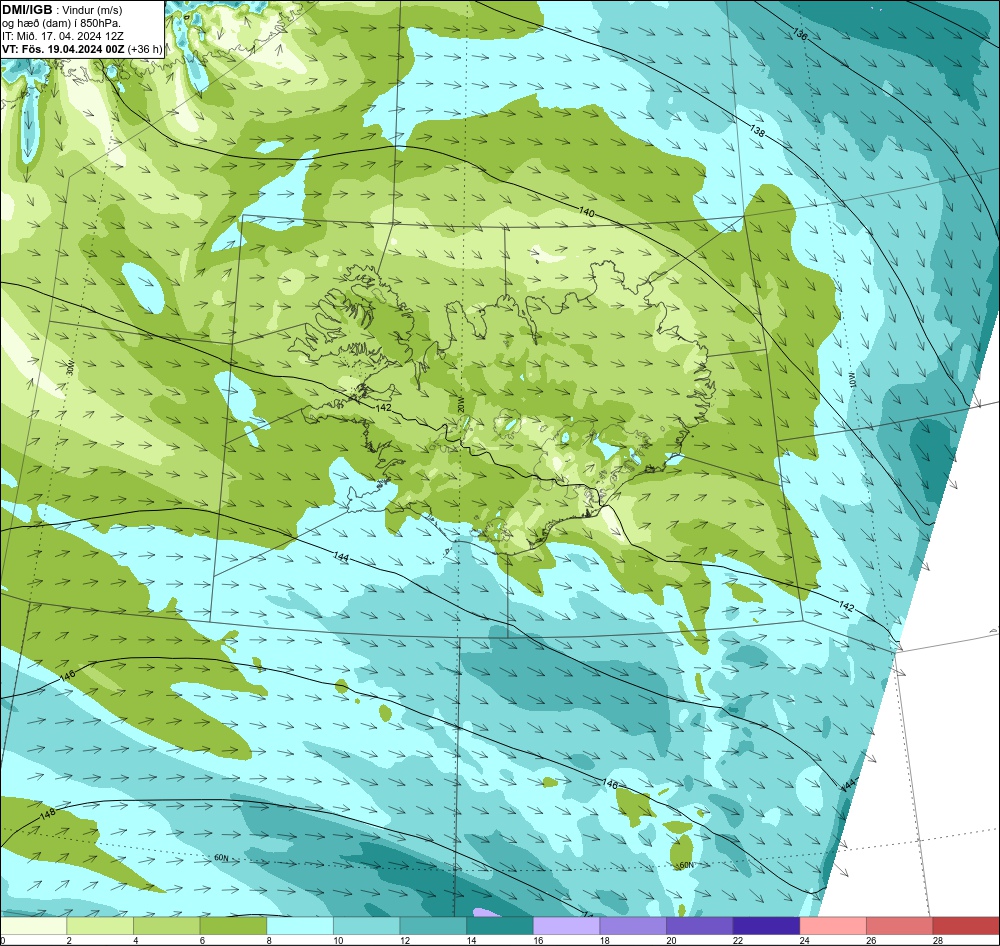The height and width of the screenshot is (946, 1000).
Task: Click the '10W' longitude label
Action: 853,381
